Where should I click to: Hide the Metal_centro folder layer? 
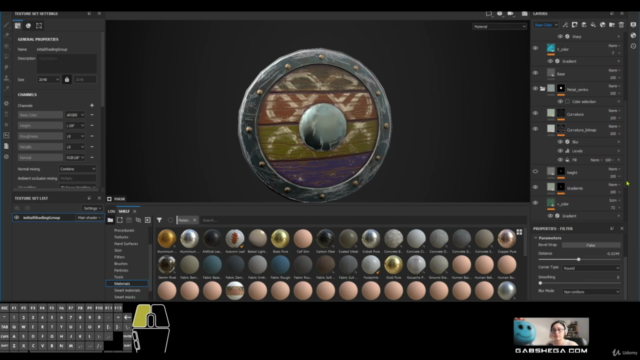coord(535,89)
